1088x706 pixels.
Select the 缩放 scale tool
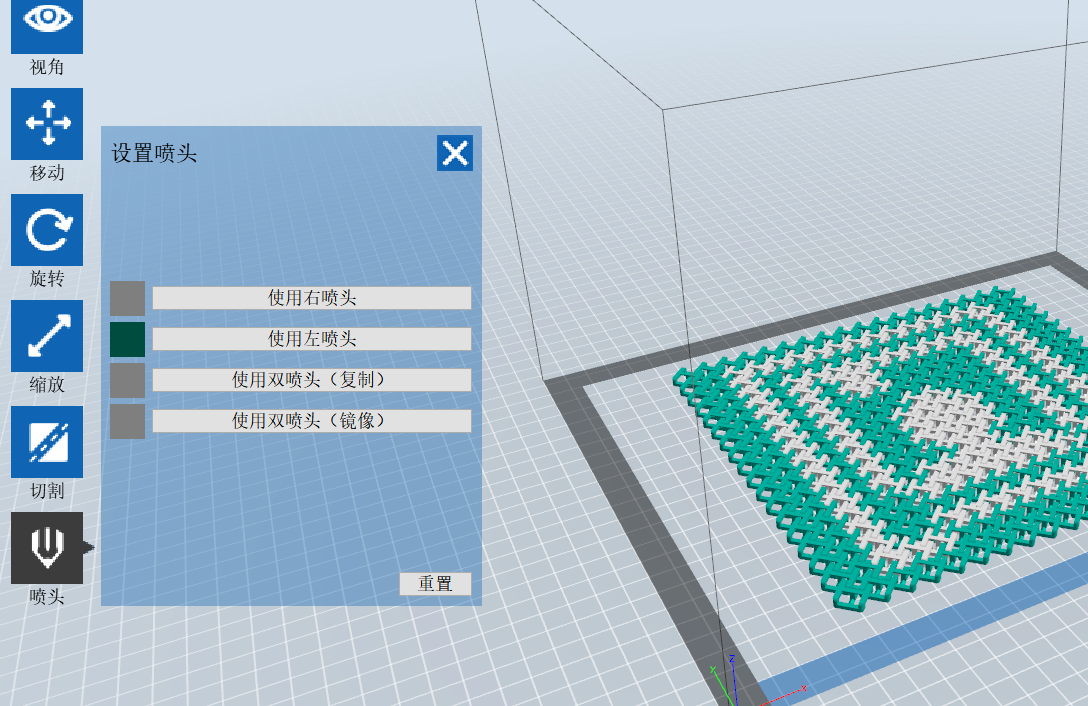pos(46,336)
